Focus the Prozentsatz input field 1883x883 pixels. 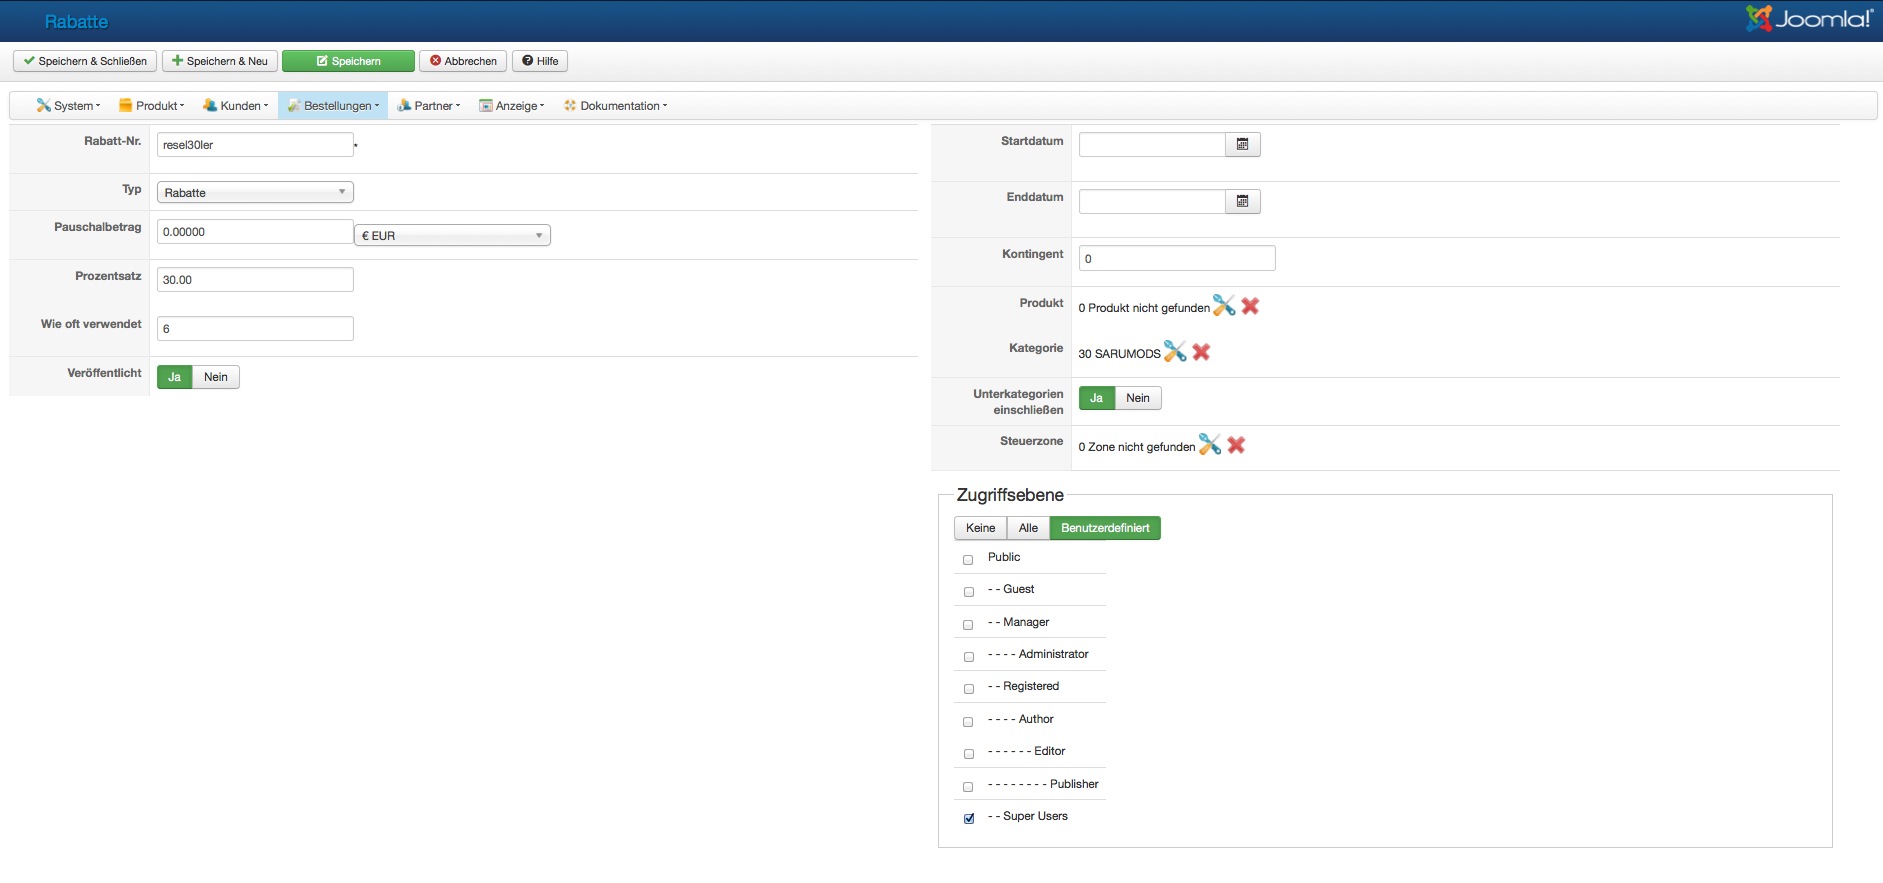[255, 280]
